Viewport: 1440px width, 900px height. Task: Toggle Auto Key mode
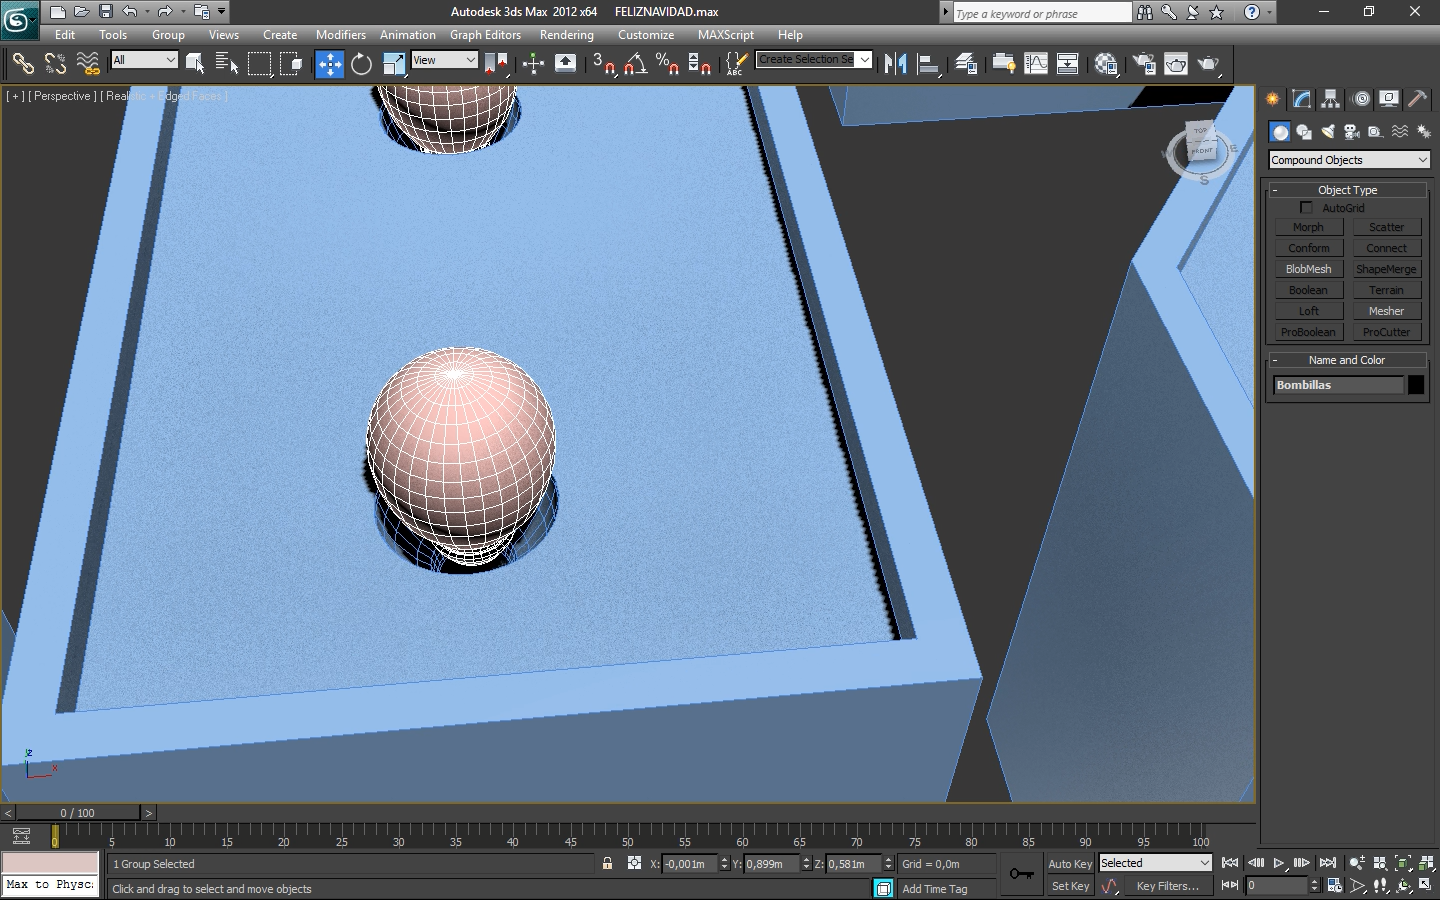pyautogui.click(x=1070, y=864)
